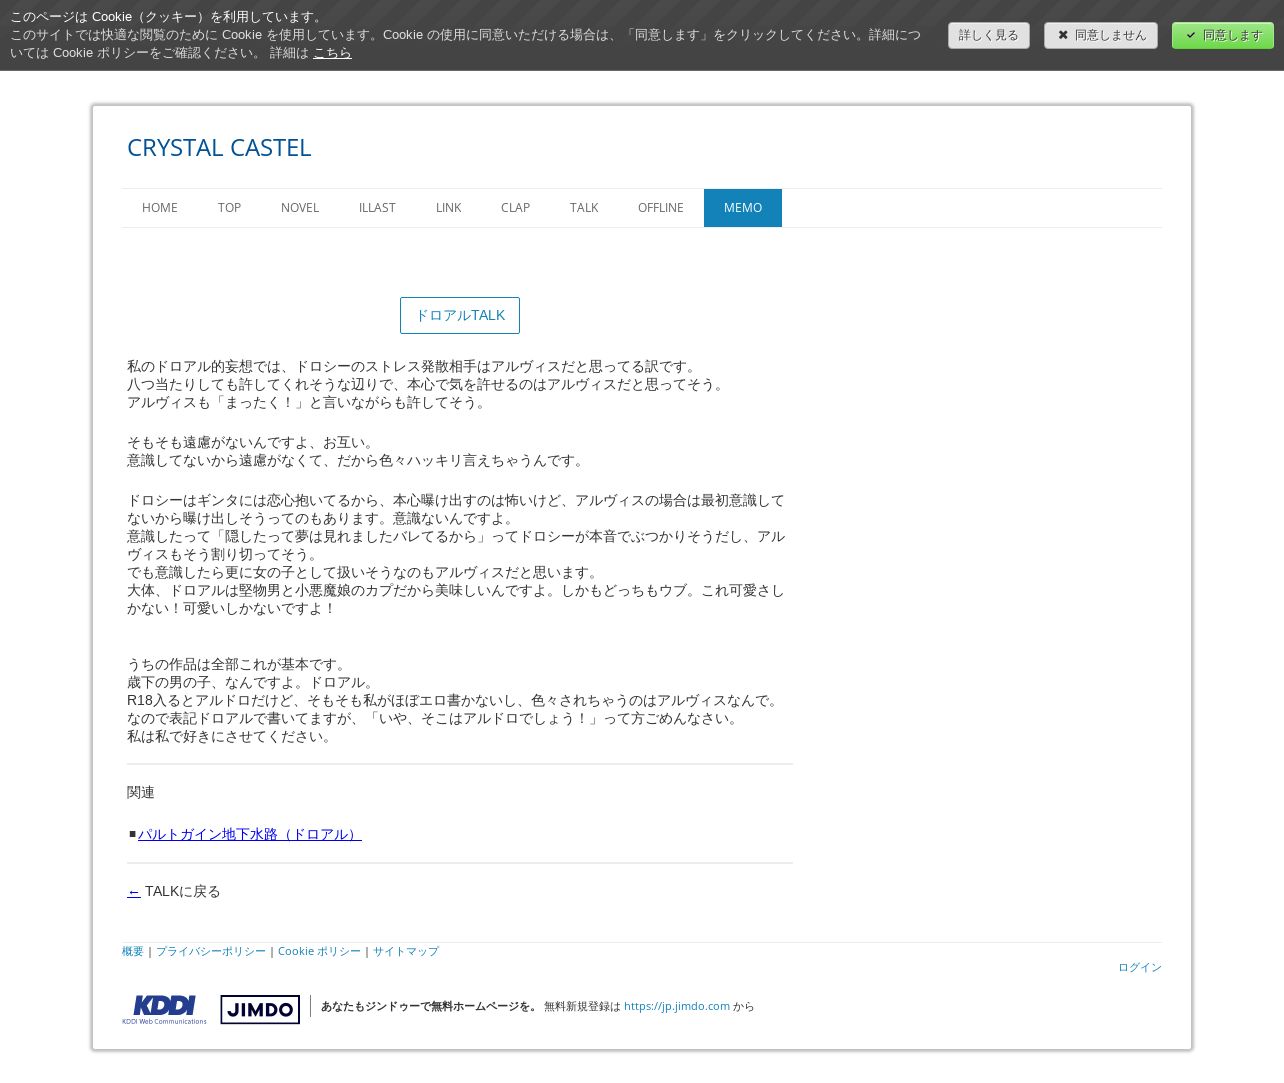The image size is (1284, 1083).
Task: Open the https://jp.jimdo.com link
Action: point(677,1006)
